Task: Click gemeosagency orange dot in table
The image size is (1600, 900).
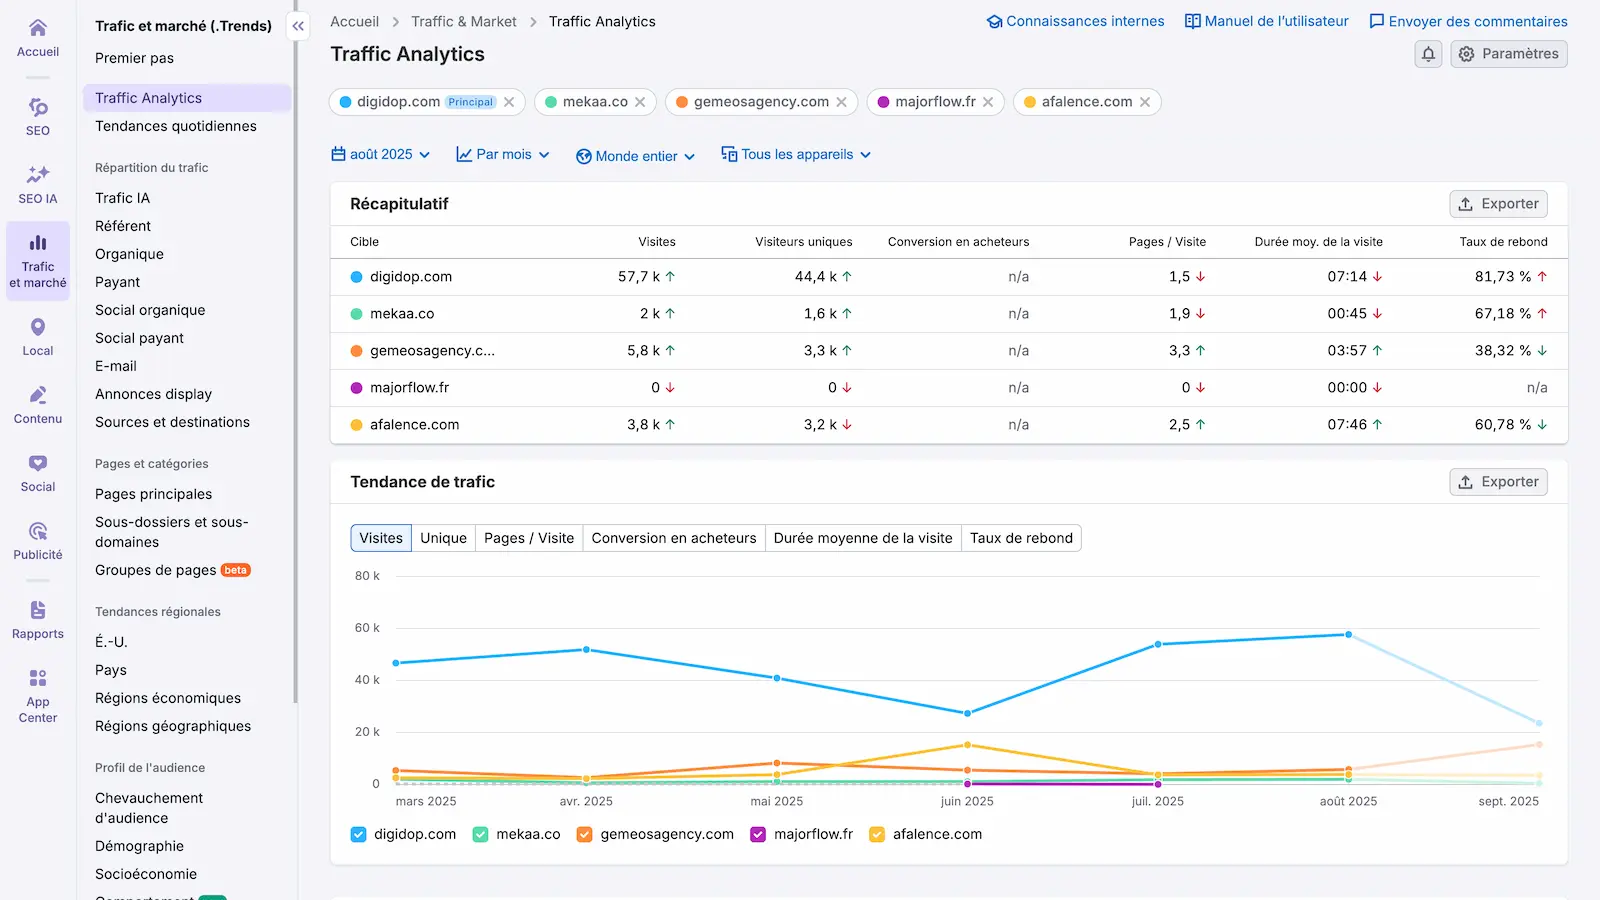Action: [356, 351]
